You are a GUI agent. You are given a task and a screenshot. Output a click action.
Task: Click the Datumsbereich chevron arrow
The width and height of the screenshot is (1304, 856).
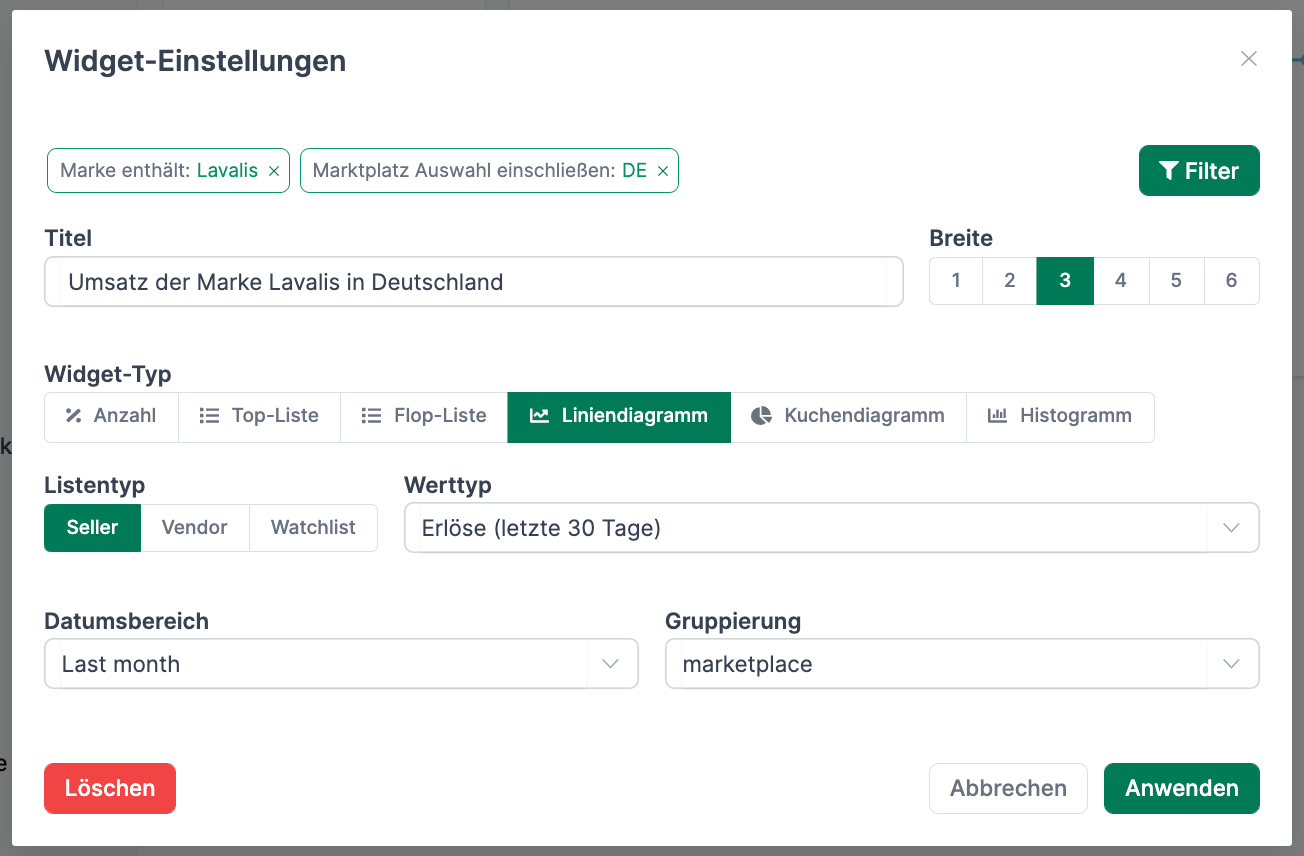pyautogui.click(x=610, y=664)
